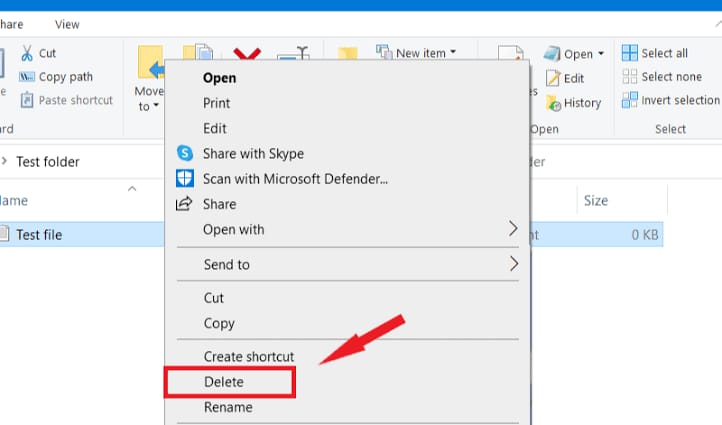Viewport: 722px width, 425px height.
Task: Open the Move to dropdown
Action: coord(148,99)
